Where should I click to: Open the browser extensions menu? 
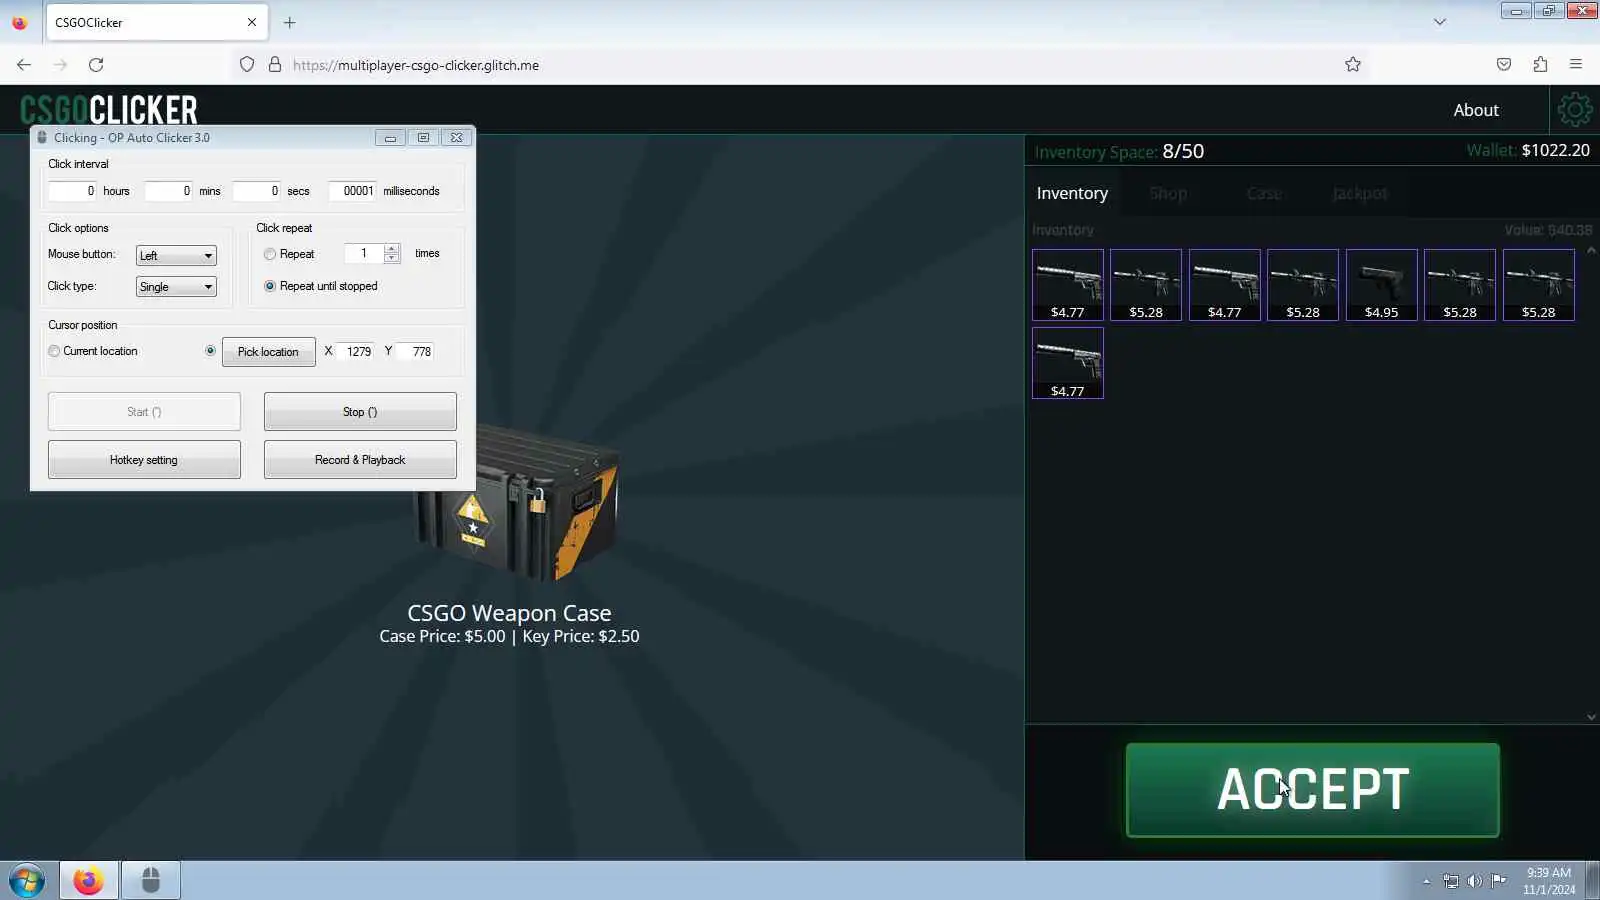(x=1540, y=65)
